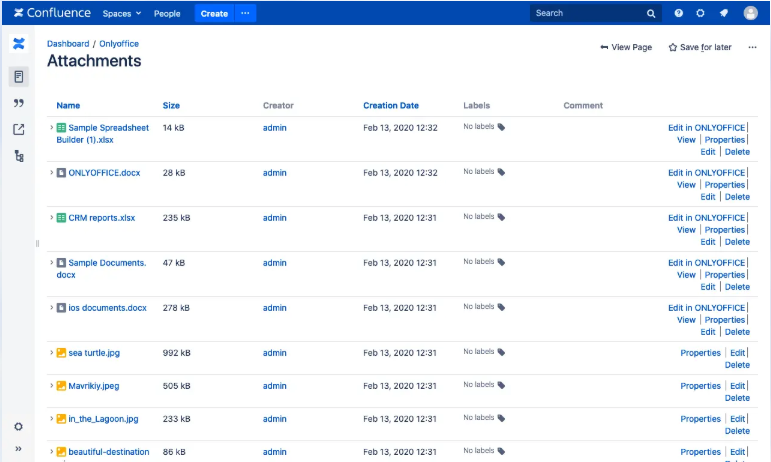Open the space logo in sidebar

[x=19, y=44]
